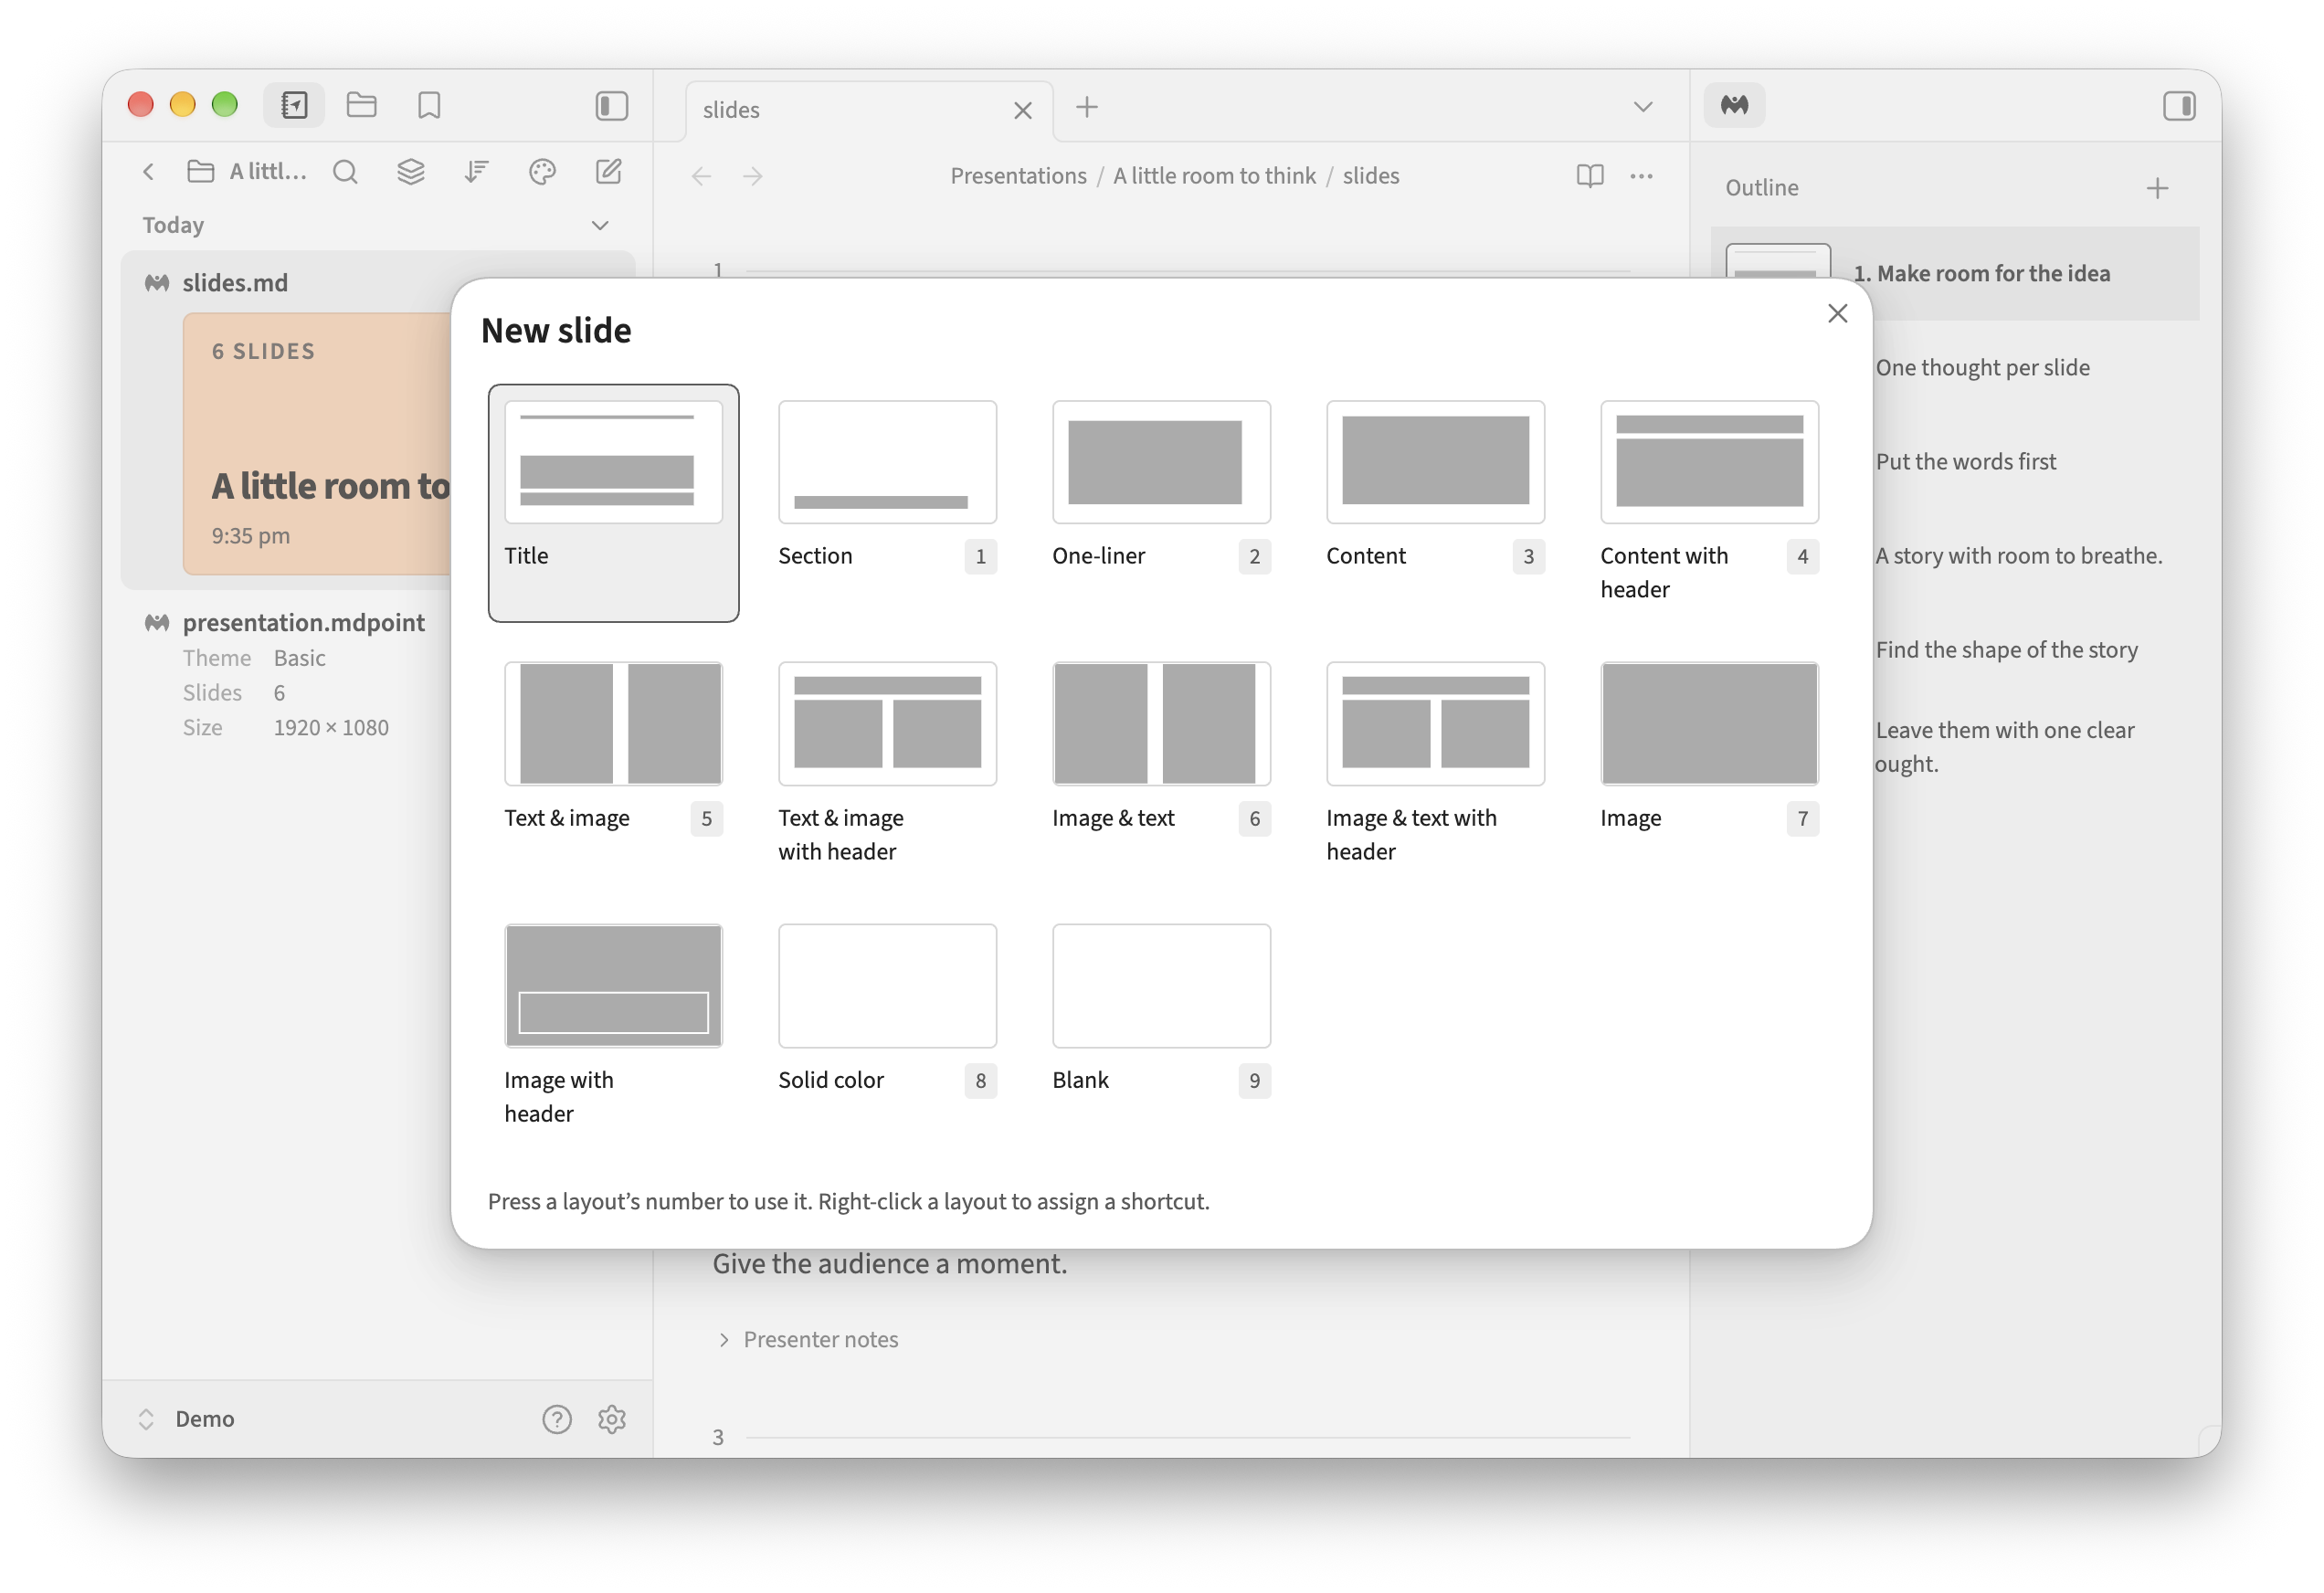
Task: Open more options ellipsis menu
Action: pos(1641,176)
